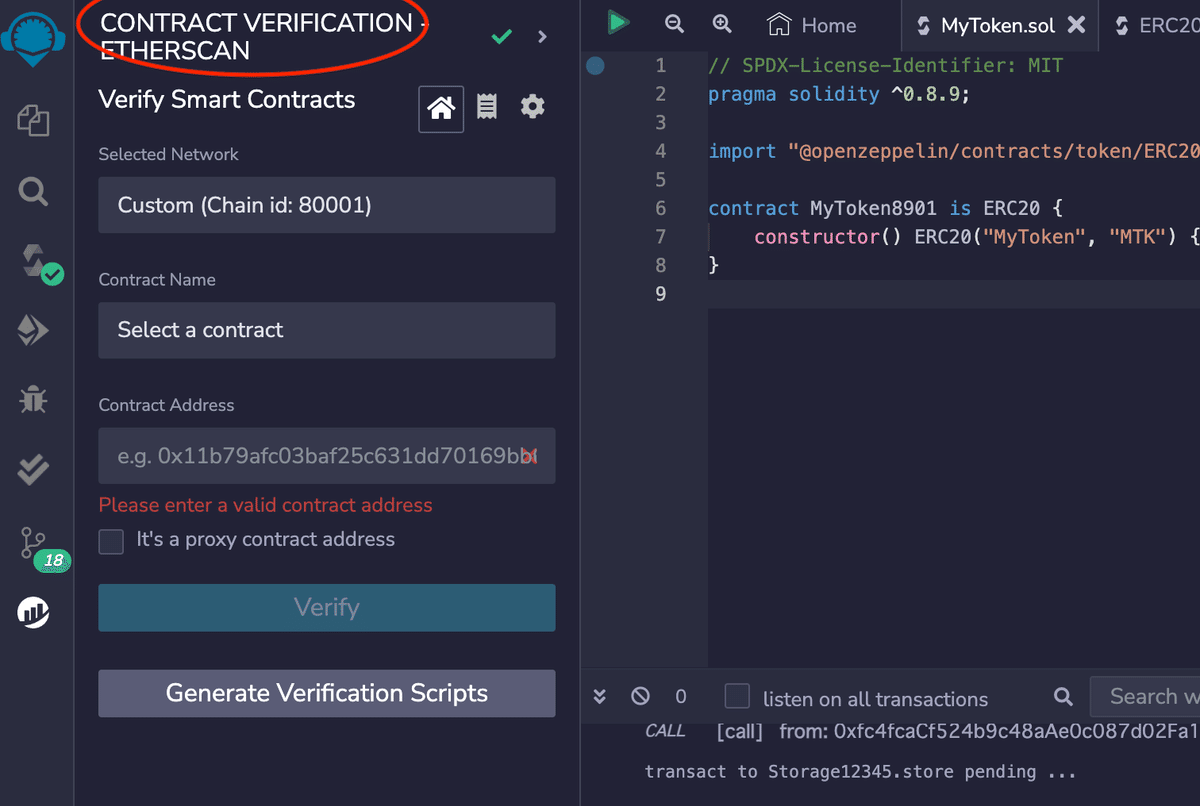Open the Etherscan verification plugin sidebar icon
Viewport: 1200px width, 806px height.
click(33, 611)
